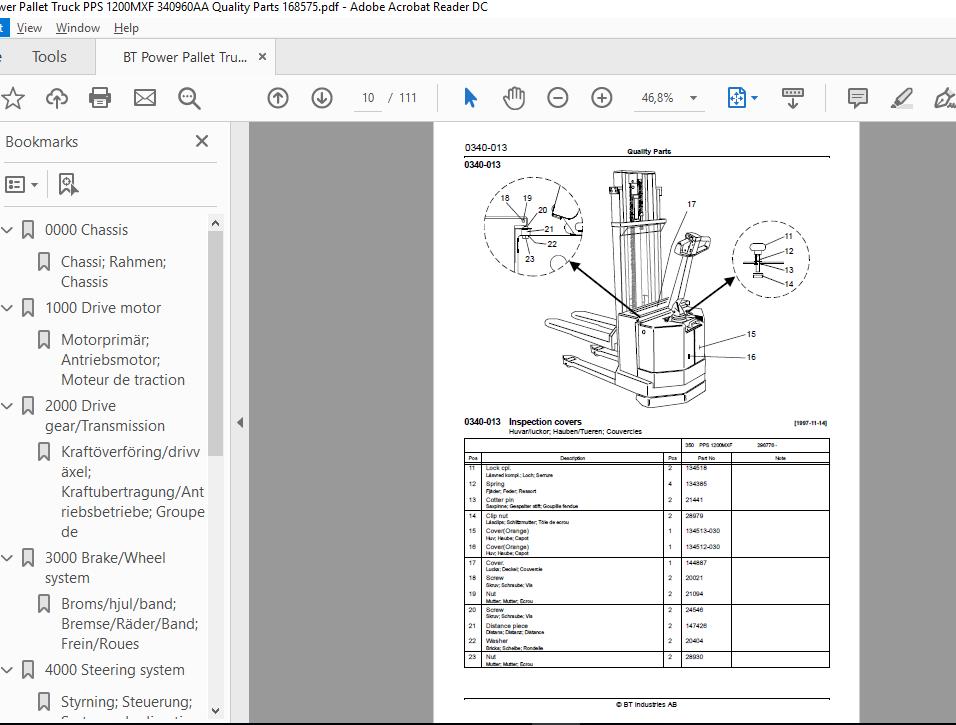Zoom in with the plus icon

(x=602, y=98)
